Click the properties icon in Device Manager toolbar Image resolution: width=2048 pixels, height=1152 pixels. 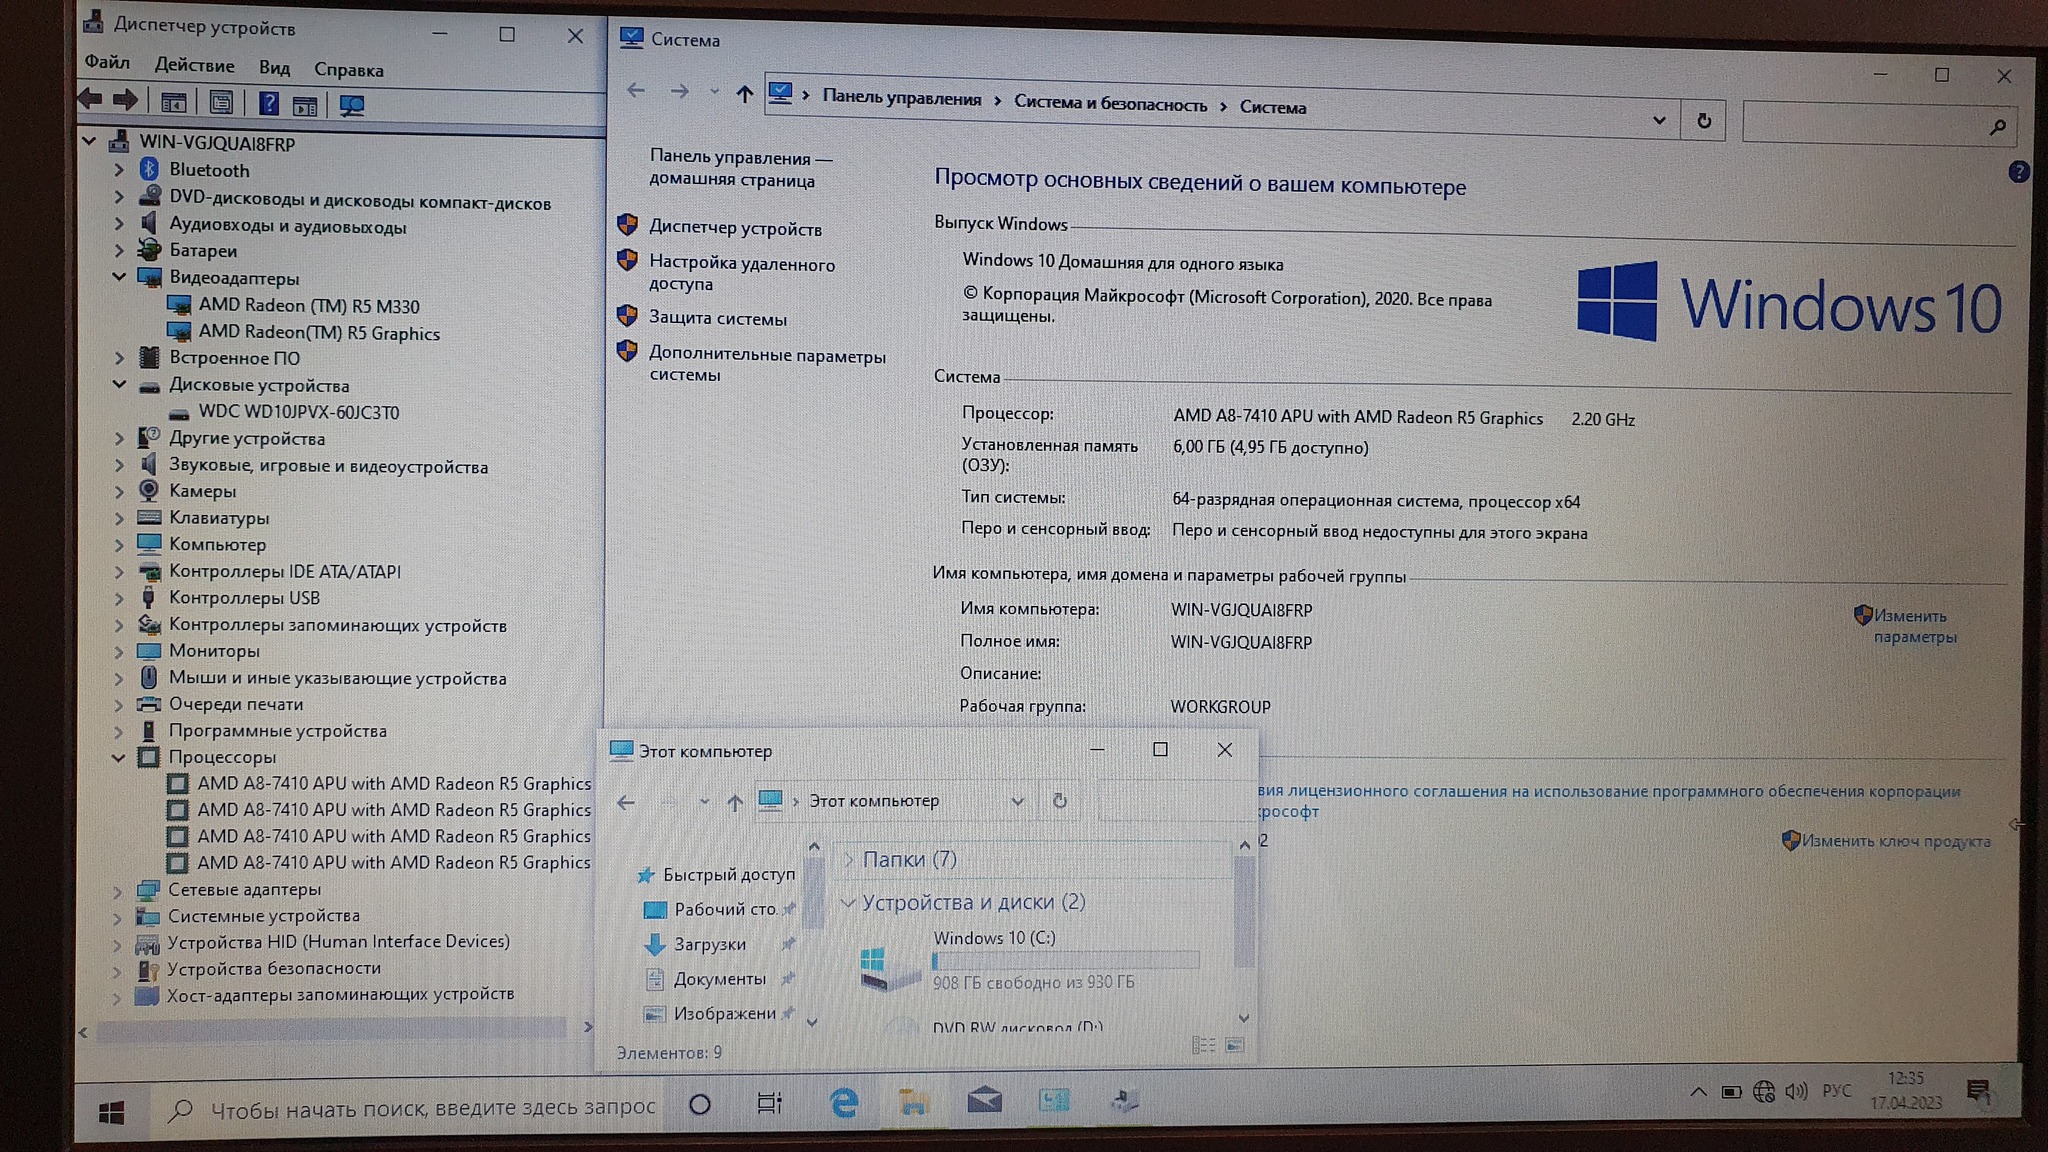click(x=221, y=102)
